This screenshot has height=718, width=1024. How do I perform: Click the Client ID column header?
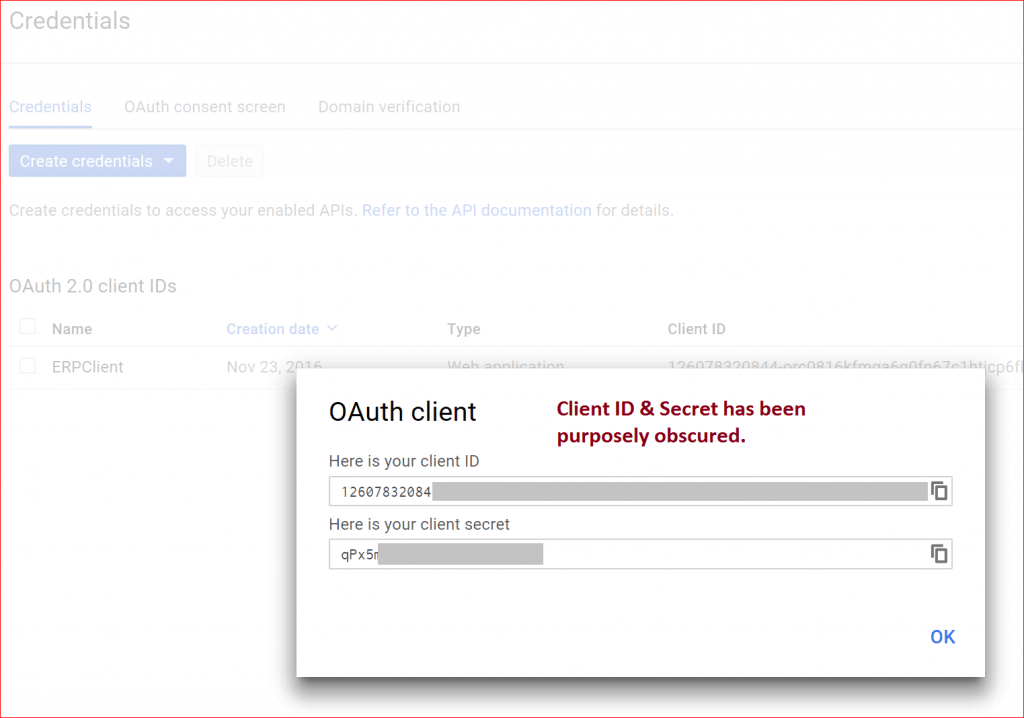coord(696,329)
